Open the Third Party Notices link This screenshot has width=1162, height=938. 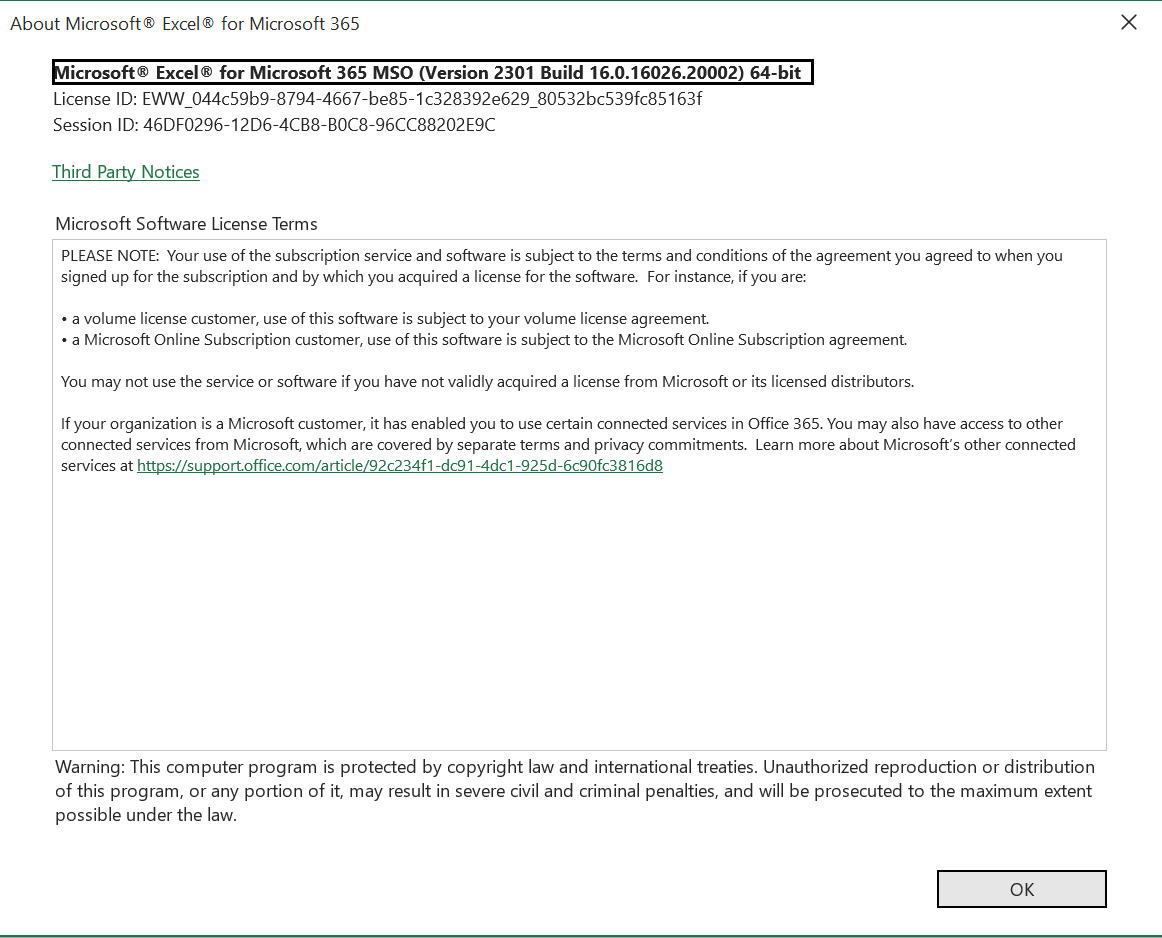point(126,172)
